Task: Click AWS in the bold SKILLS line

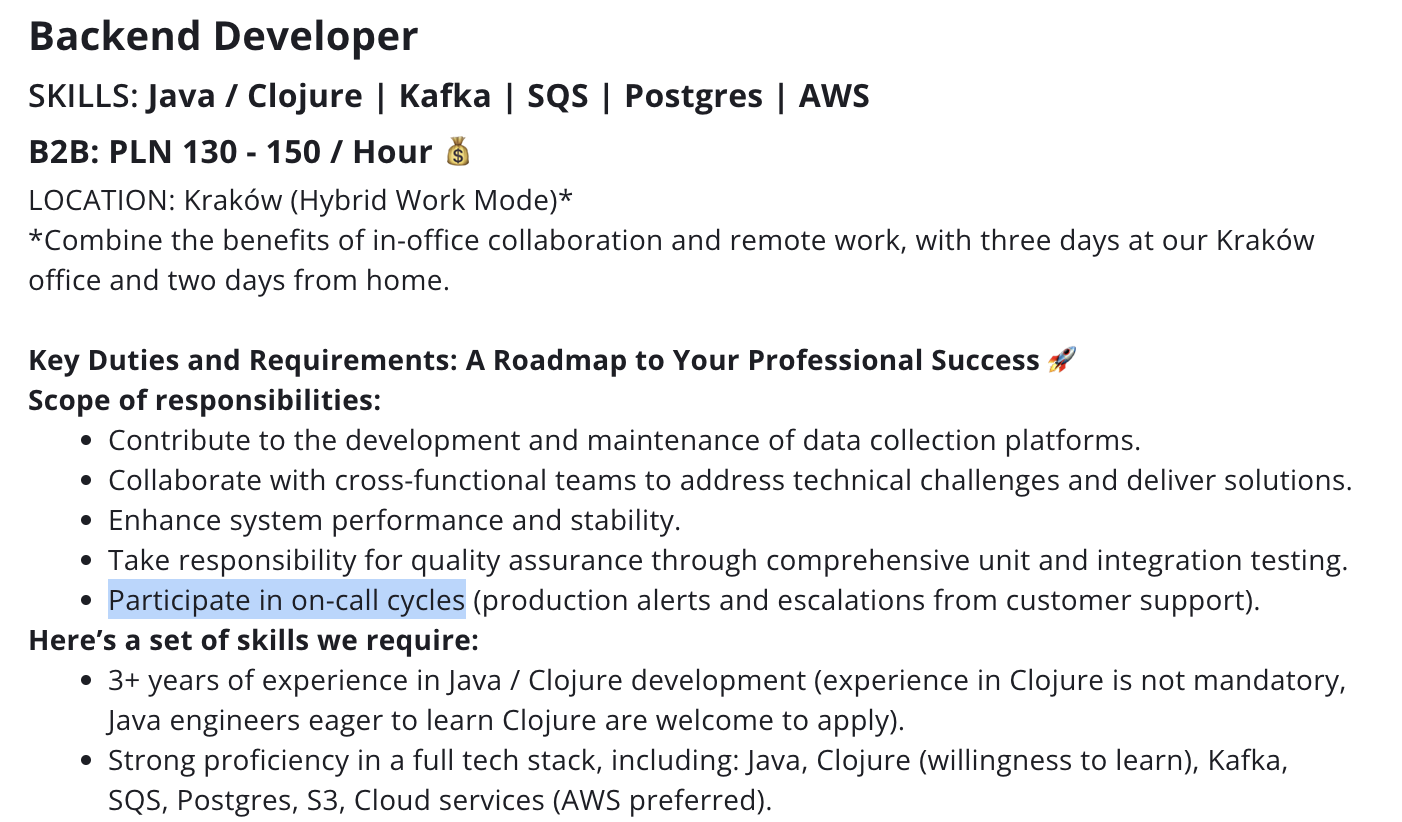Action: pos(834,97)
